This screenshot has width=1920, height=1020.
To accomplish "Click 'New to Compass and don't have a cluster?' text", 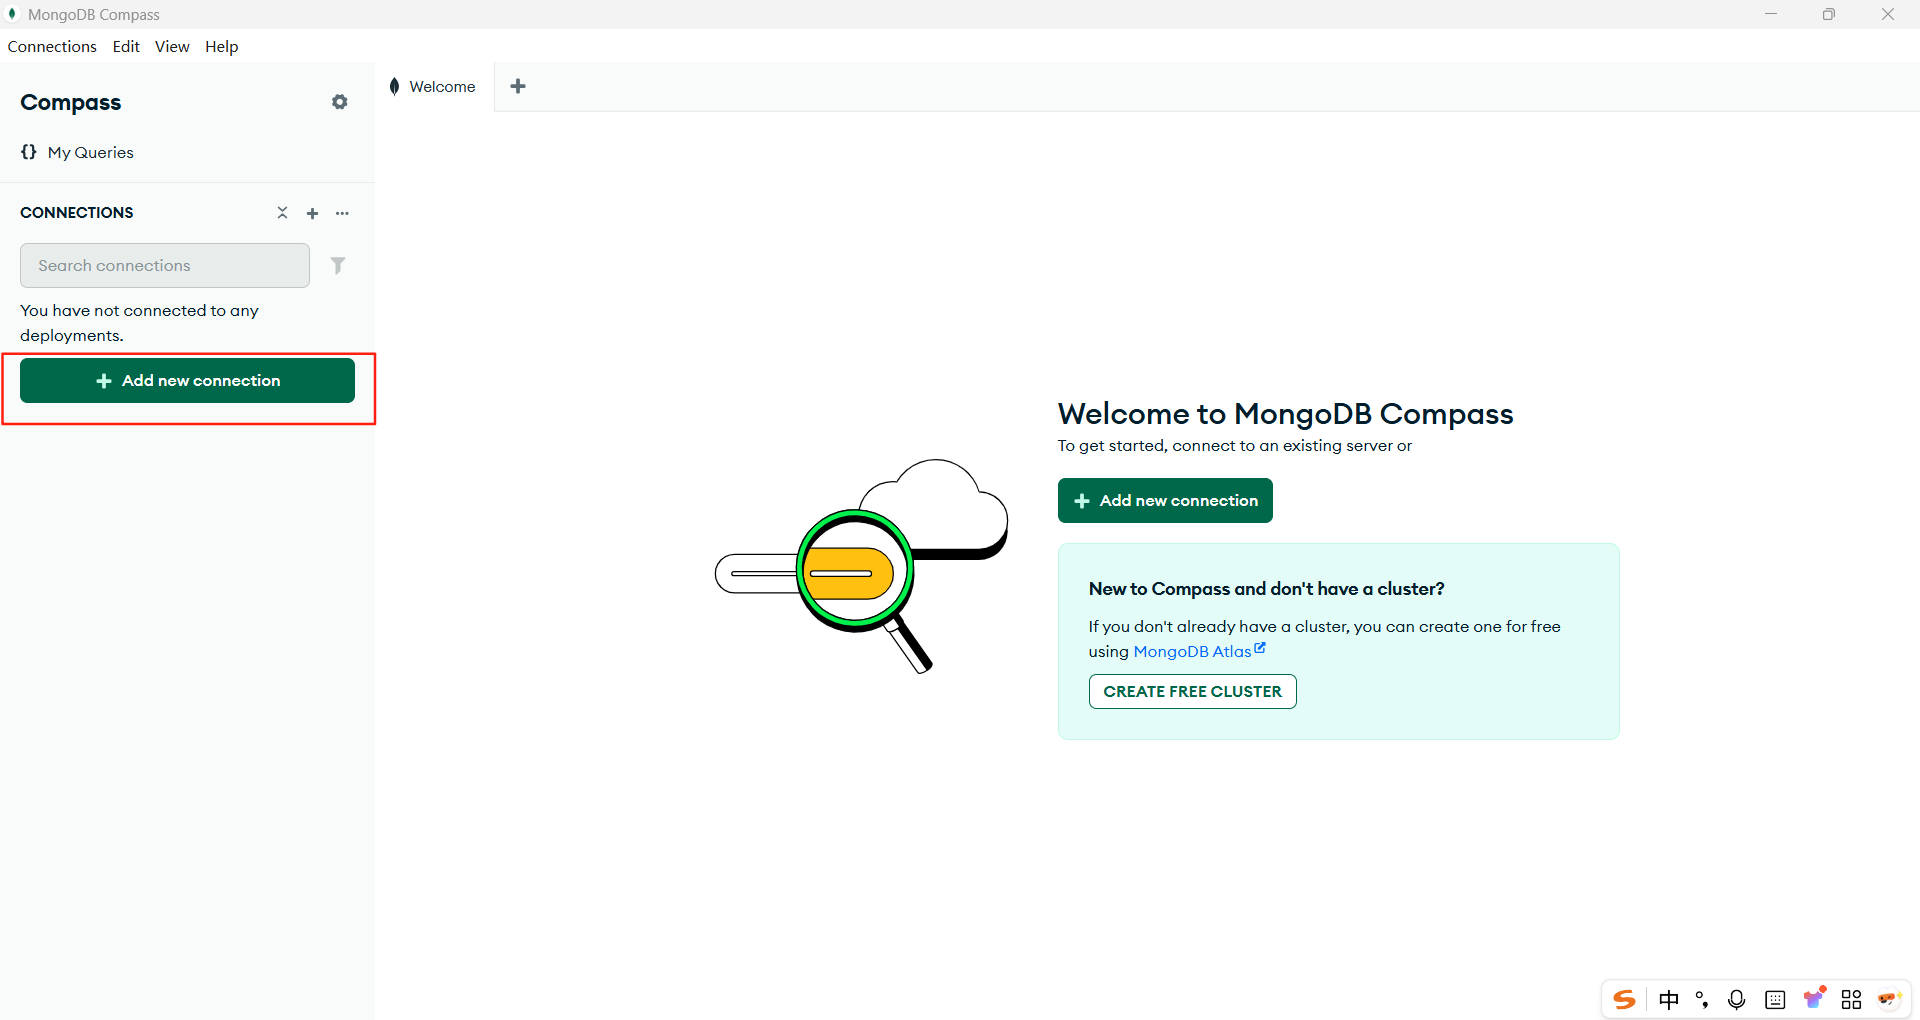I will click(x=1266, y=589).
